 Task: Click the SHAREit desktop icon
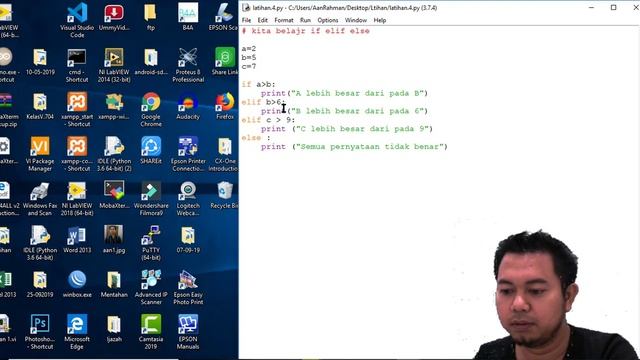click(151, 150)
